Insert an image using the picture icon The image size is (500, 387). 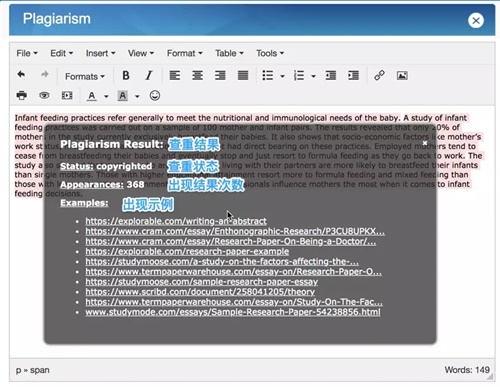click(x=402, y=76)
